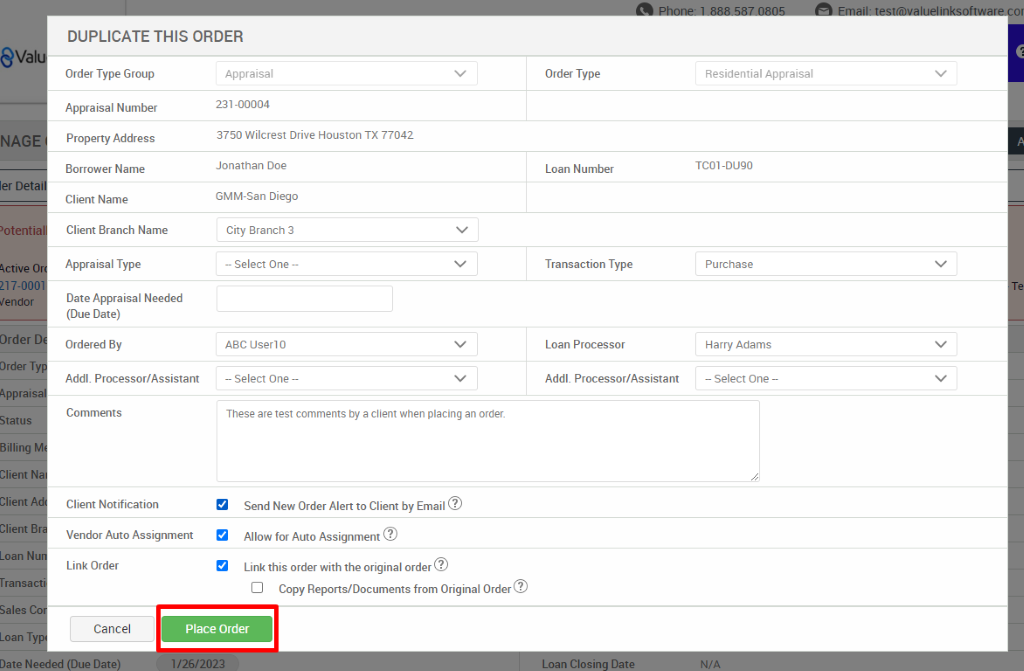Click the Place Order button
This screenshot has height=671, width=1024.
coord(216,629)
